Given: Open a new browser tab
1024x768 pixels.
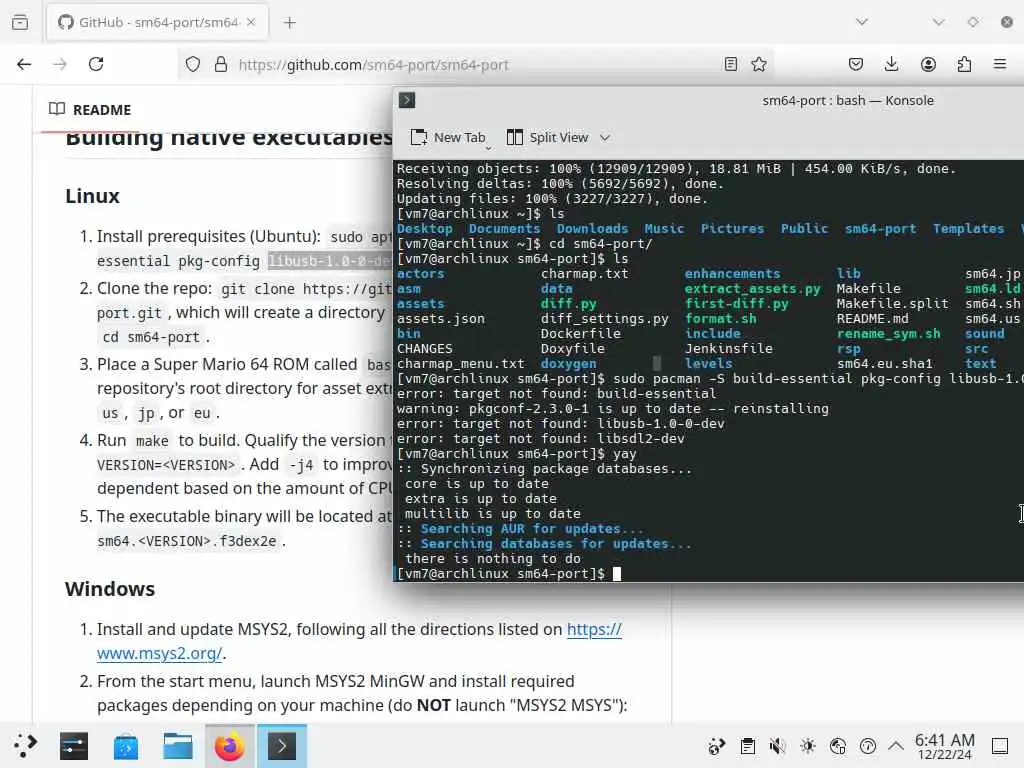Looking at the screenshot, I should (289, 23).
